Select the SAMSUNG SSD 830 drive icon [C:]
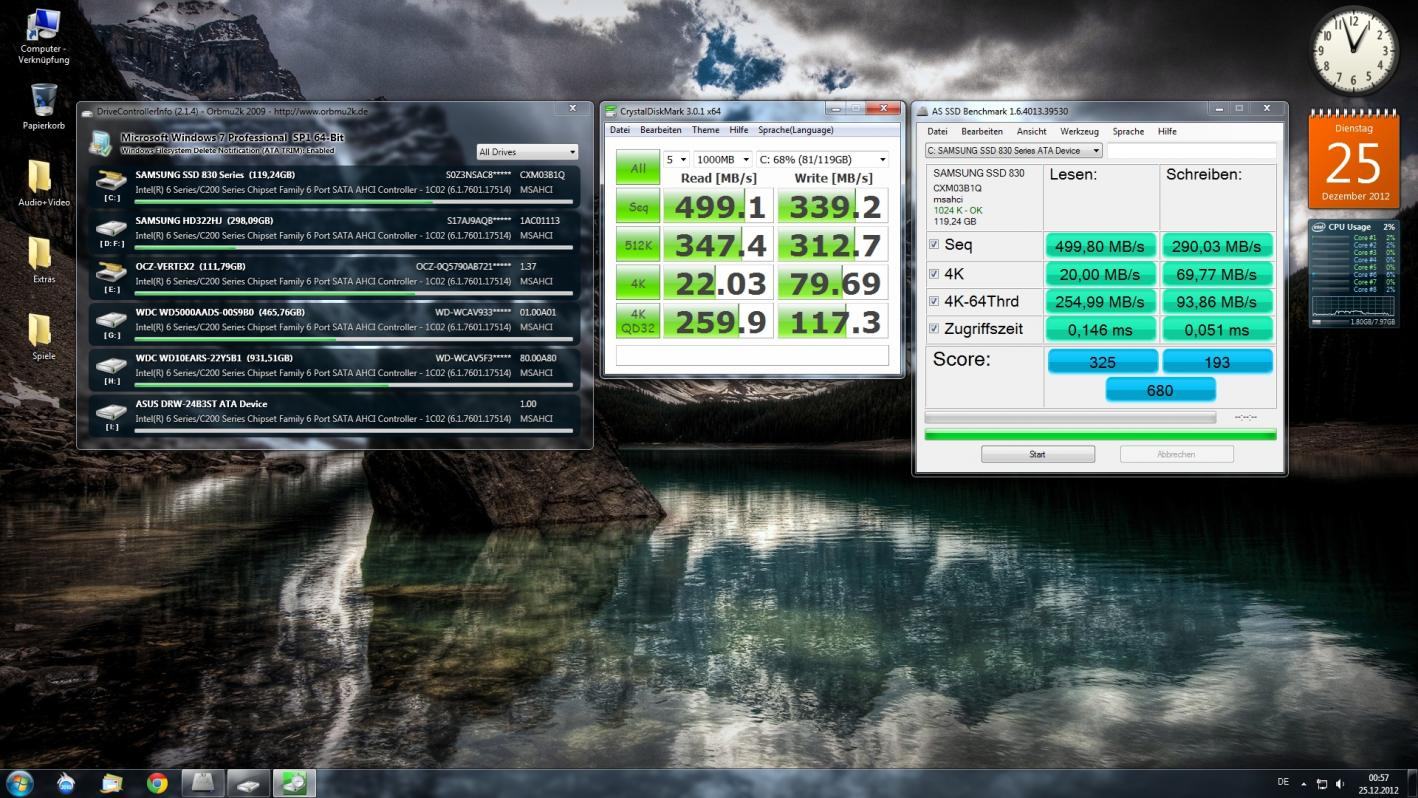1418x798 pixels. [111, 182]
